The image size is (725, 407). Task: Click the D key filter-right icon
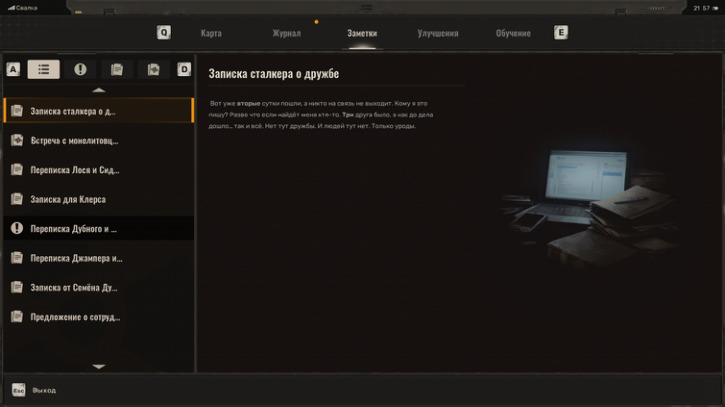(184, 69)
